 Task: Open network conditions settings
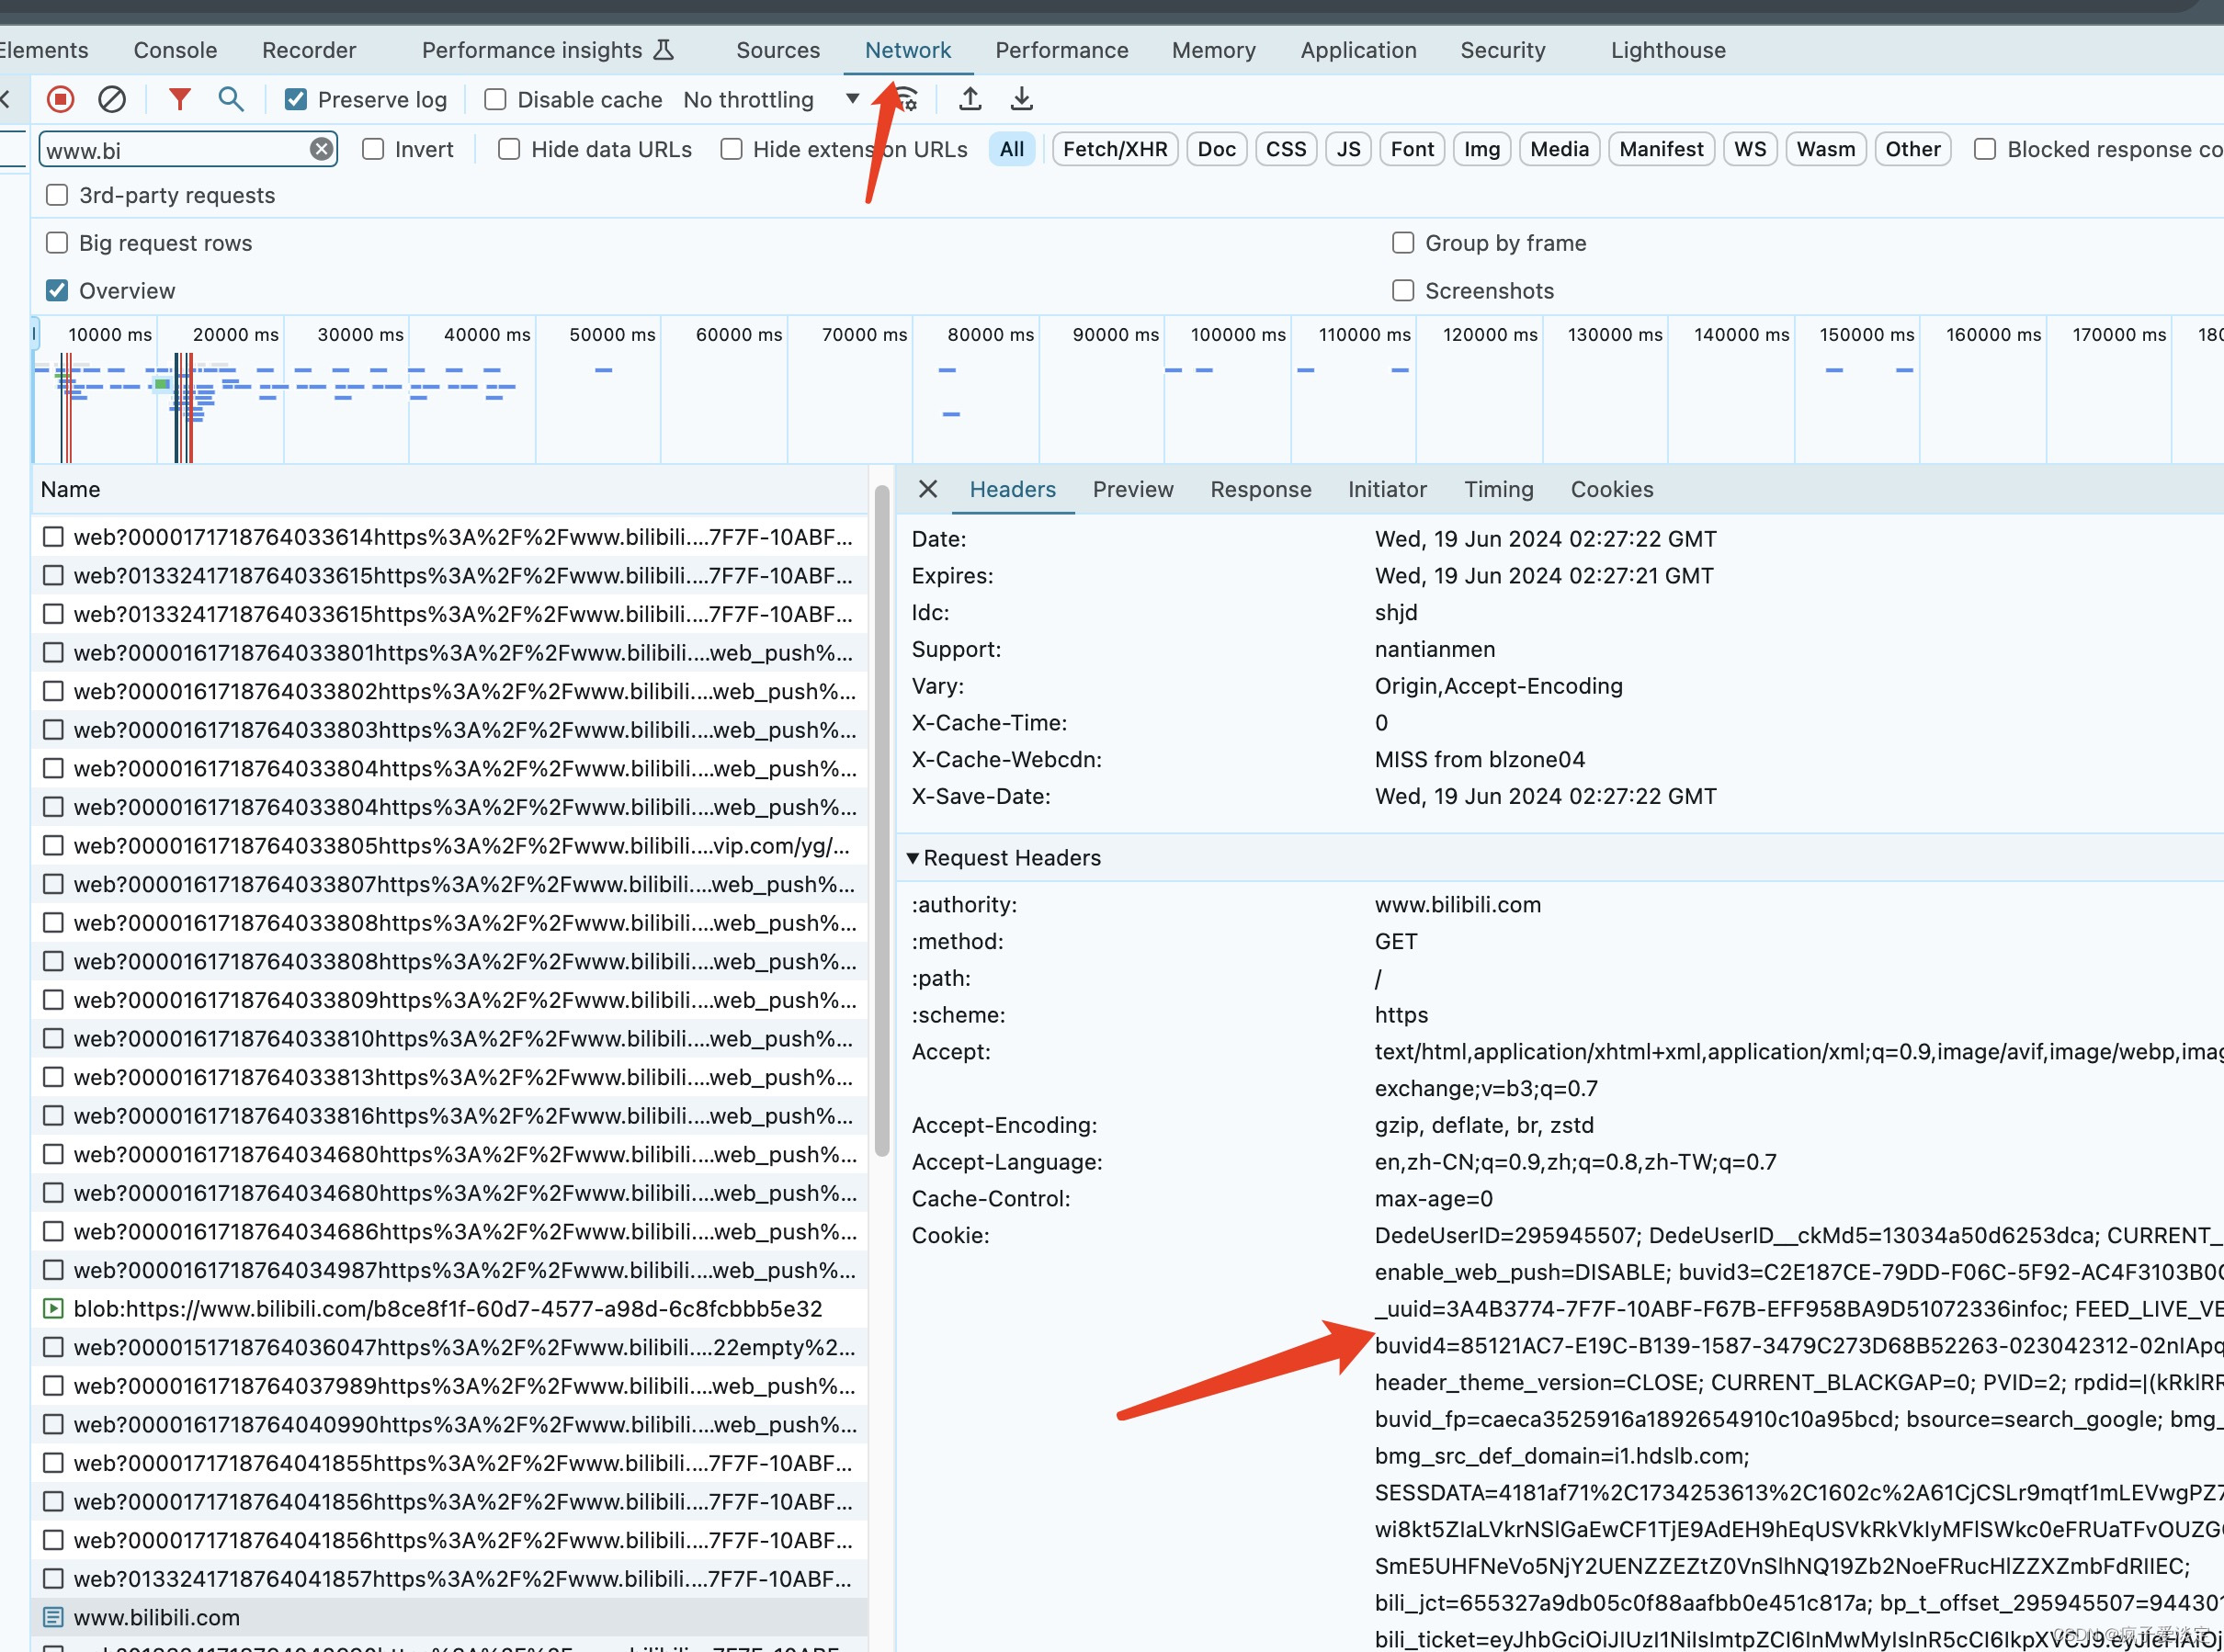tap(903, 99)
